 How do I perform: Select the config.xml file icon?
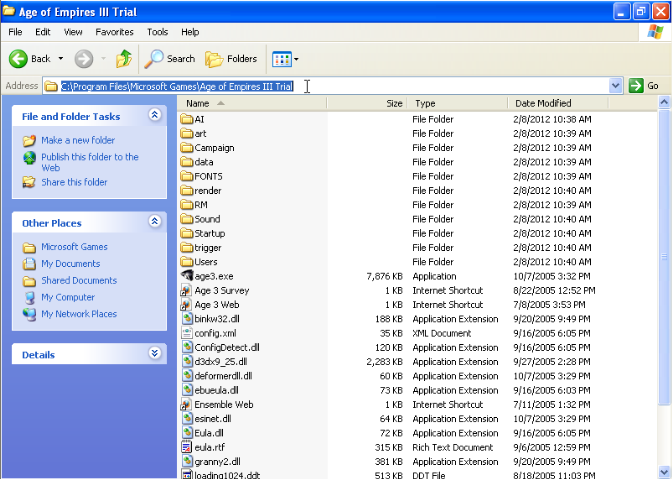(x=186, y=333)
